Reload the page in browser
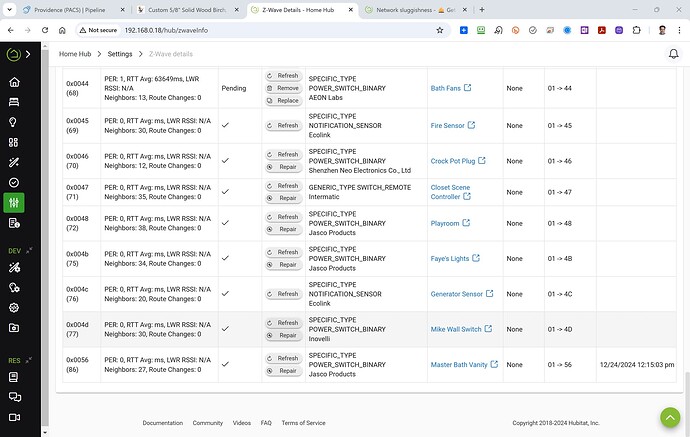The height and width of the screenshot is (437, 690). click(45, 30)
